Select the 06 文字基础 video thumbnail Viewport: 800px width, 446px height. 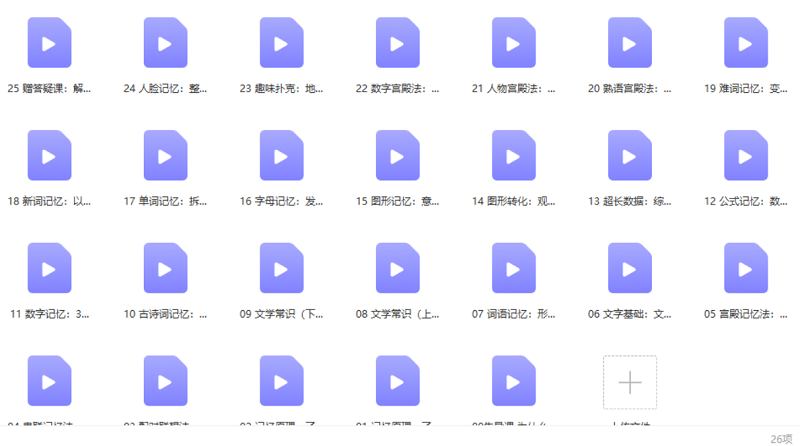[x=629, y=268]
